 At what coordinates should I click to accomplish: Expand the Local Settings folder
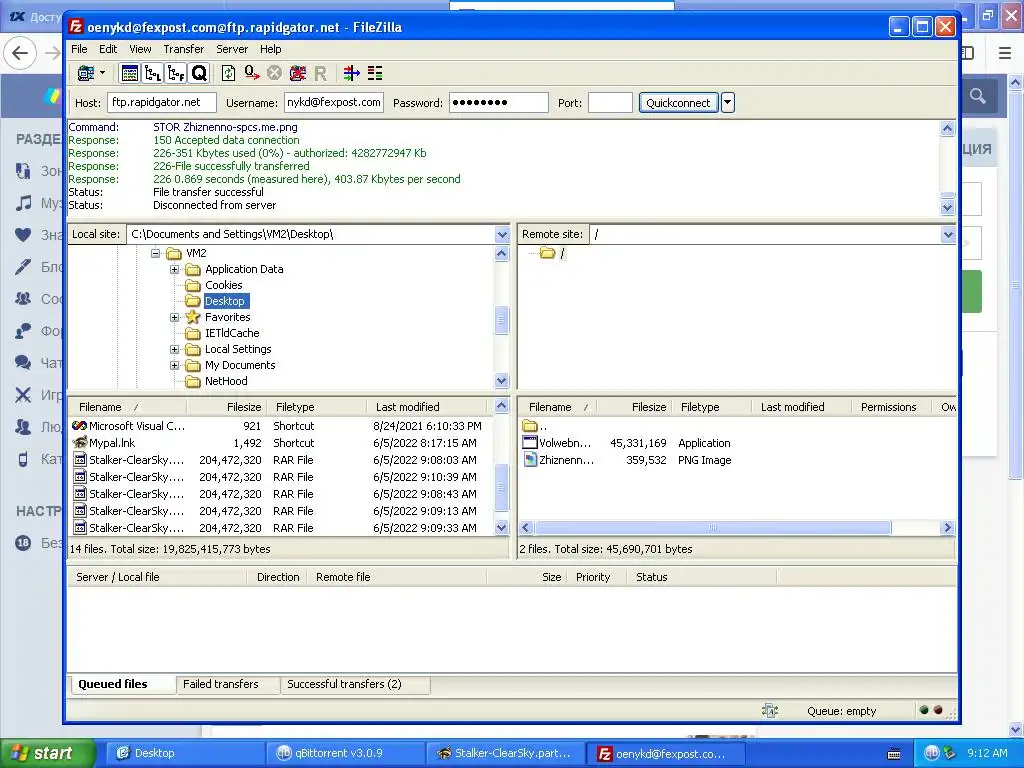174,349
